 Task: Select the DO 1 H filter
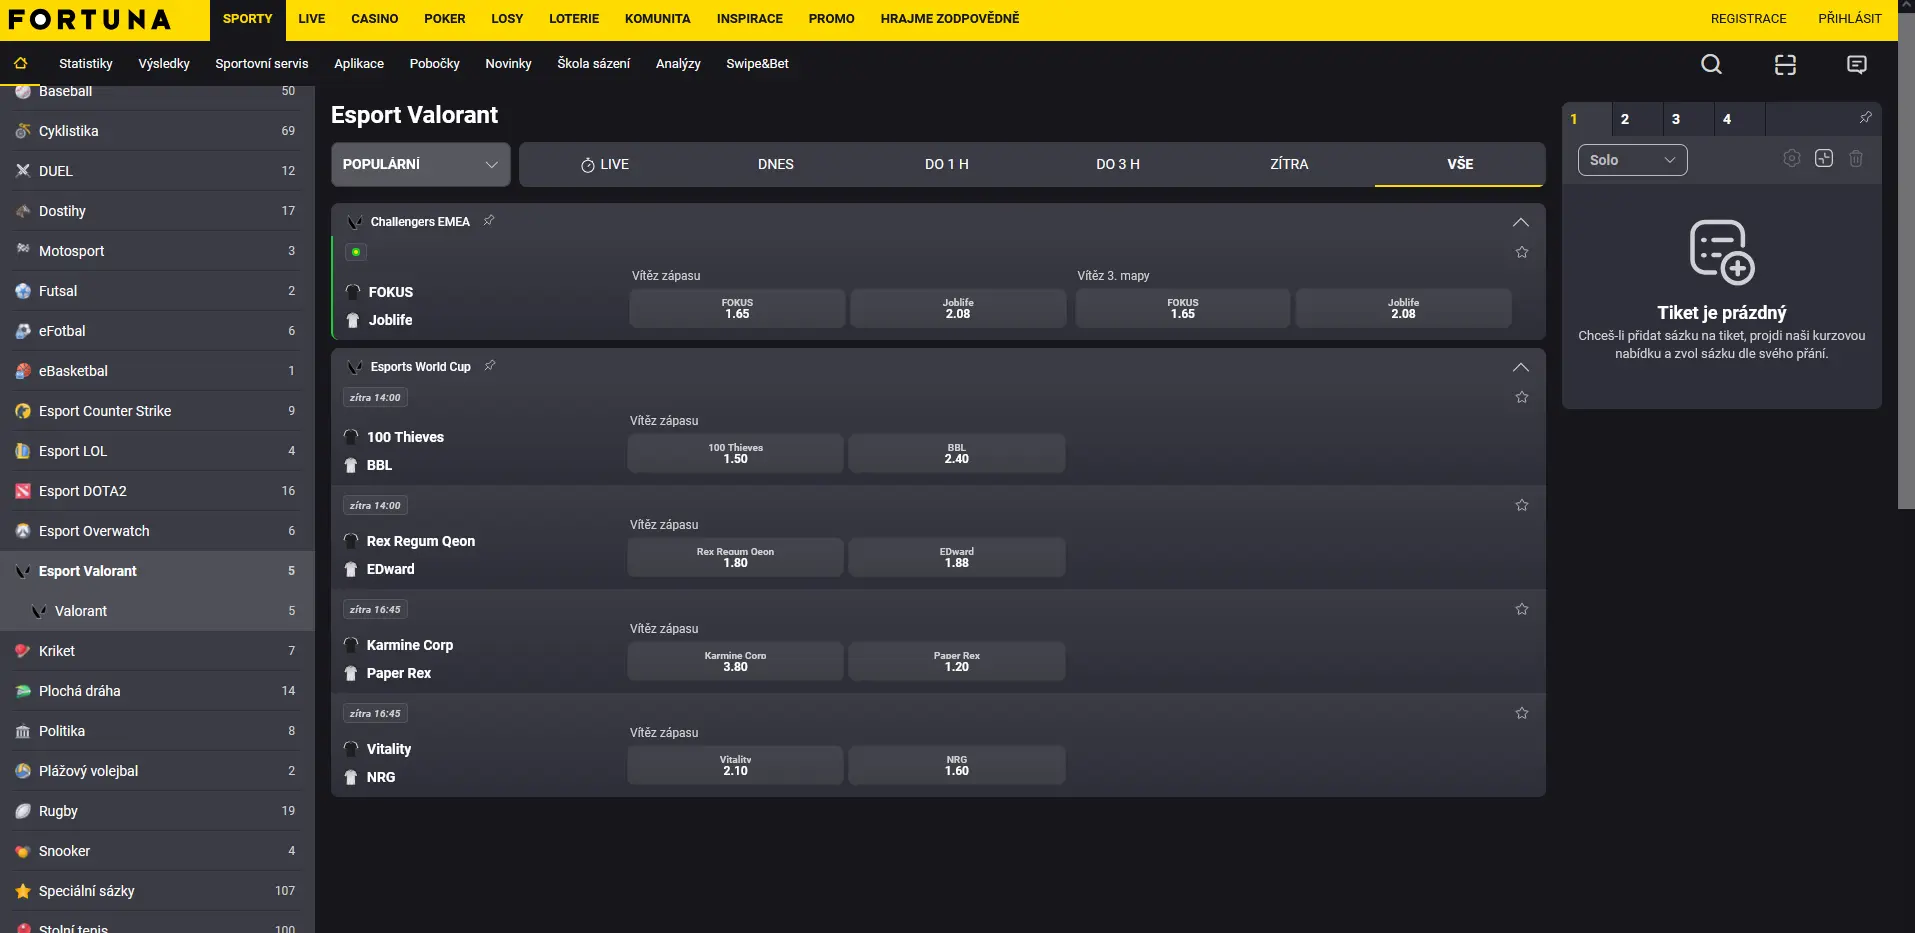947,164
